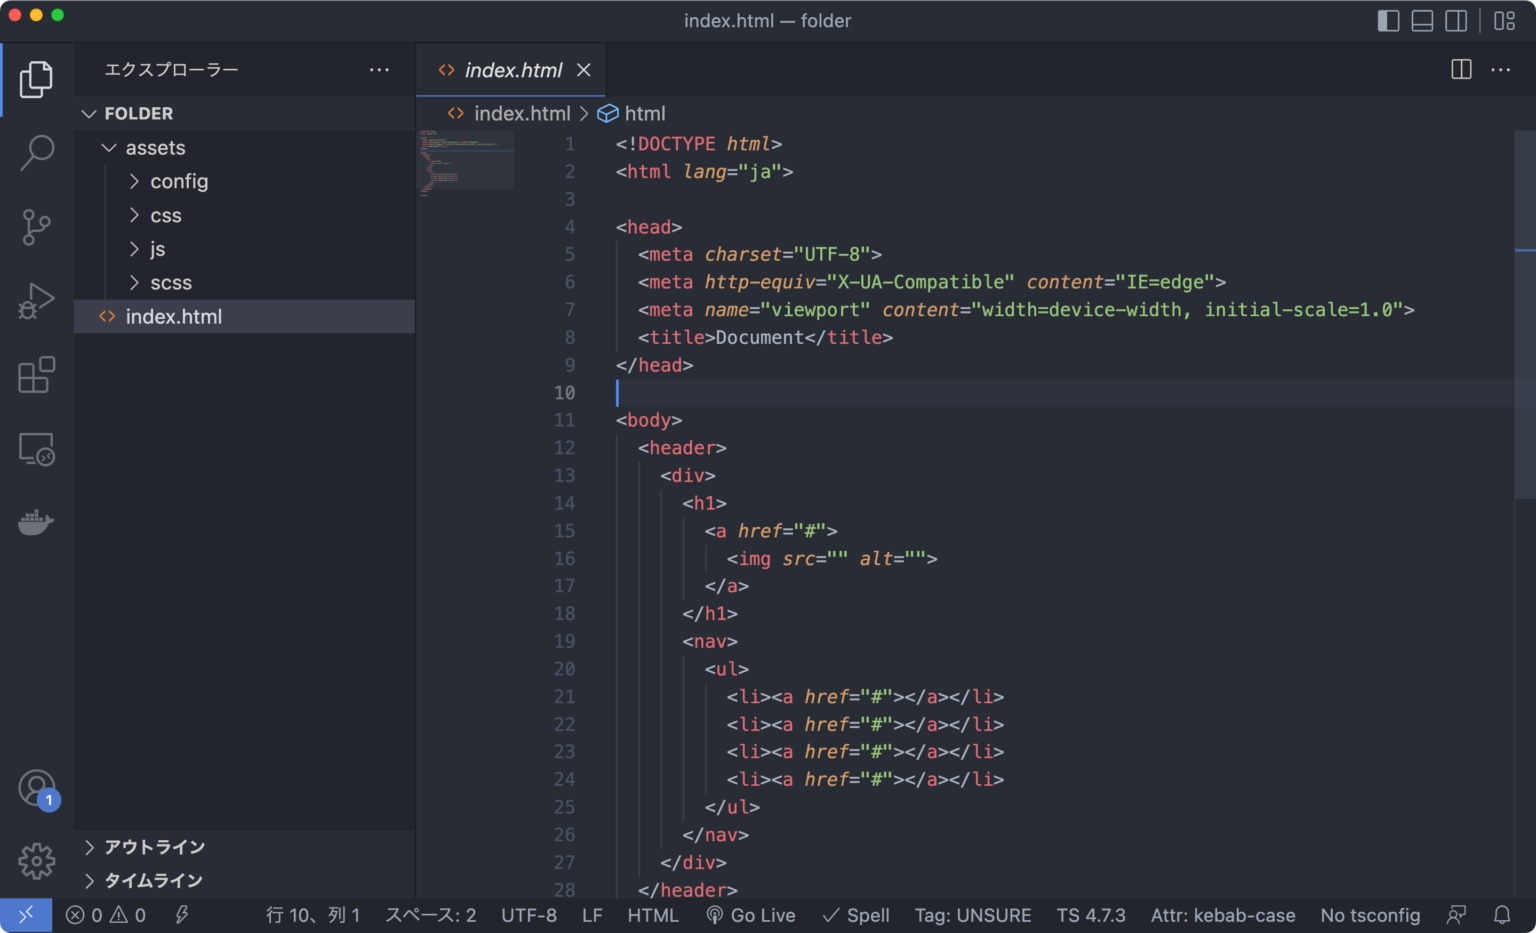Open the Run and Debug icon
This screenshot has height=933, width=1536.
pos(37,300)
